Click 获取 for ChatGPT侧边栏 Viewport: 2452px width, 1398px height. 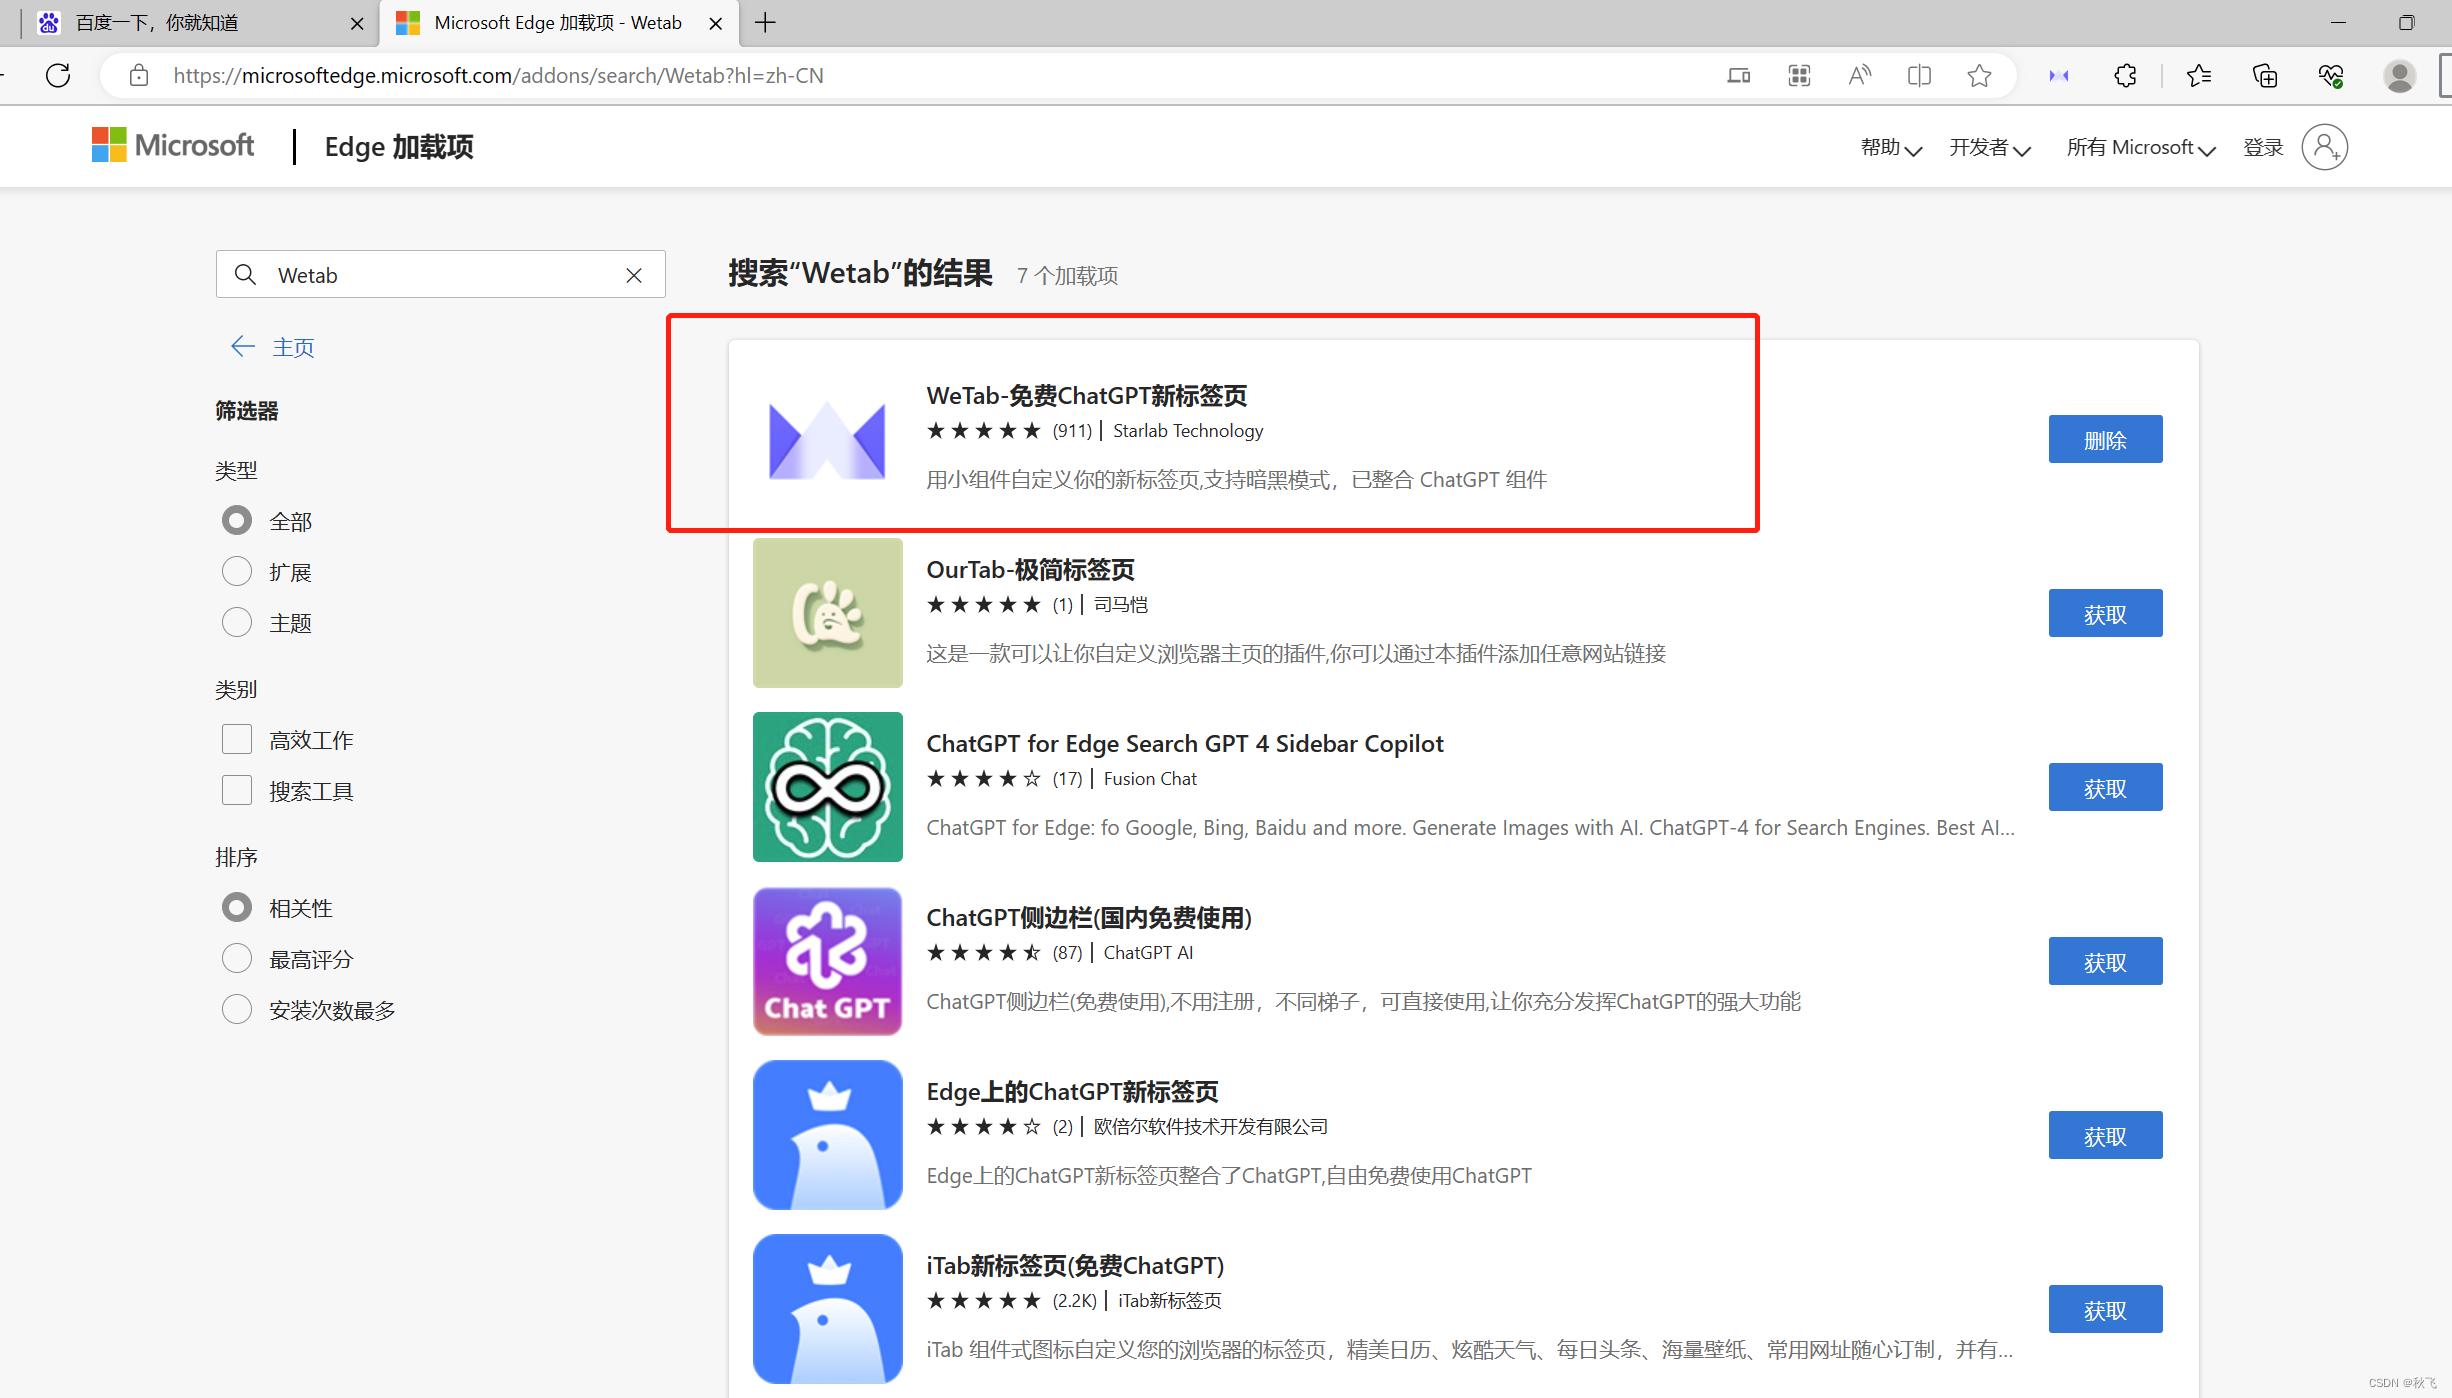2105,961
